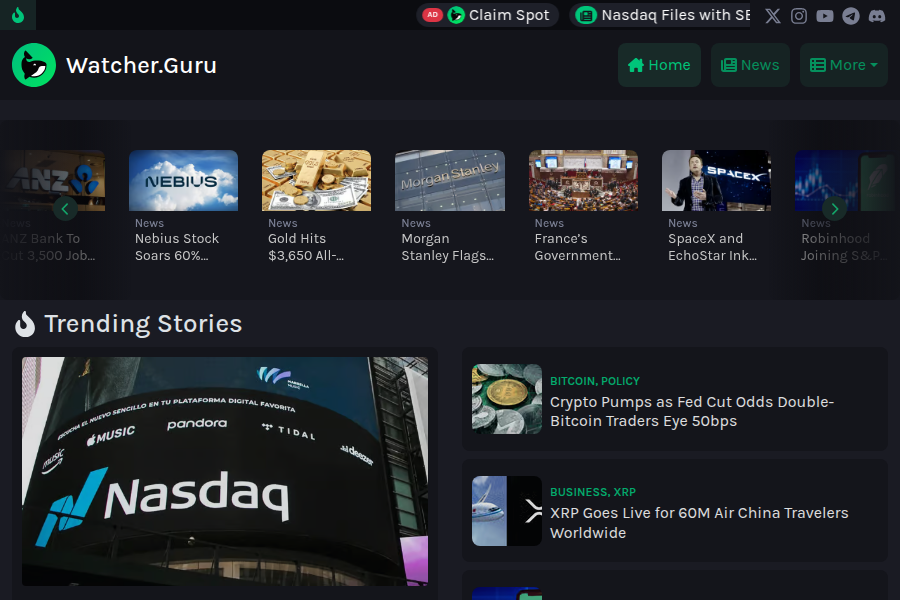Click the Watcher.Guru whale logo

pyautogui.click(x=34, y=65)
